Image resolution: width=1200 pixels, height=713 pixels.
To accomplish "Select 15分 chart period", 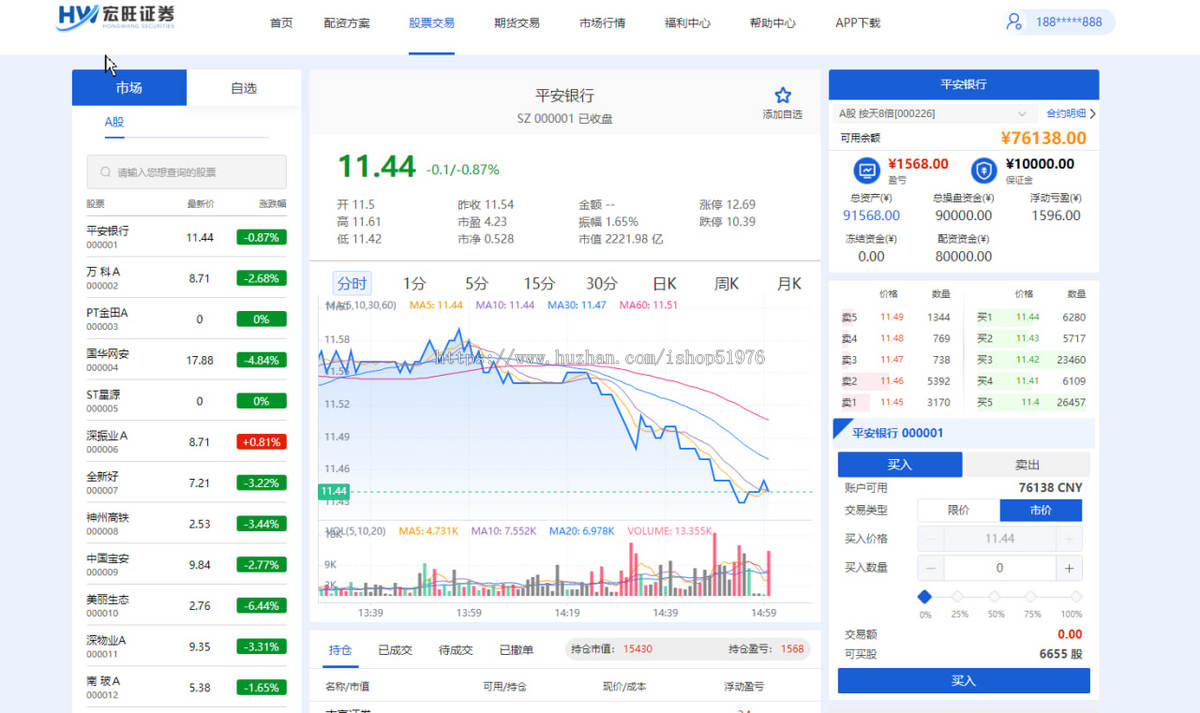I will pyautogui.click(x=539, y=283).
